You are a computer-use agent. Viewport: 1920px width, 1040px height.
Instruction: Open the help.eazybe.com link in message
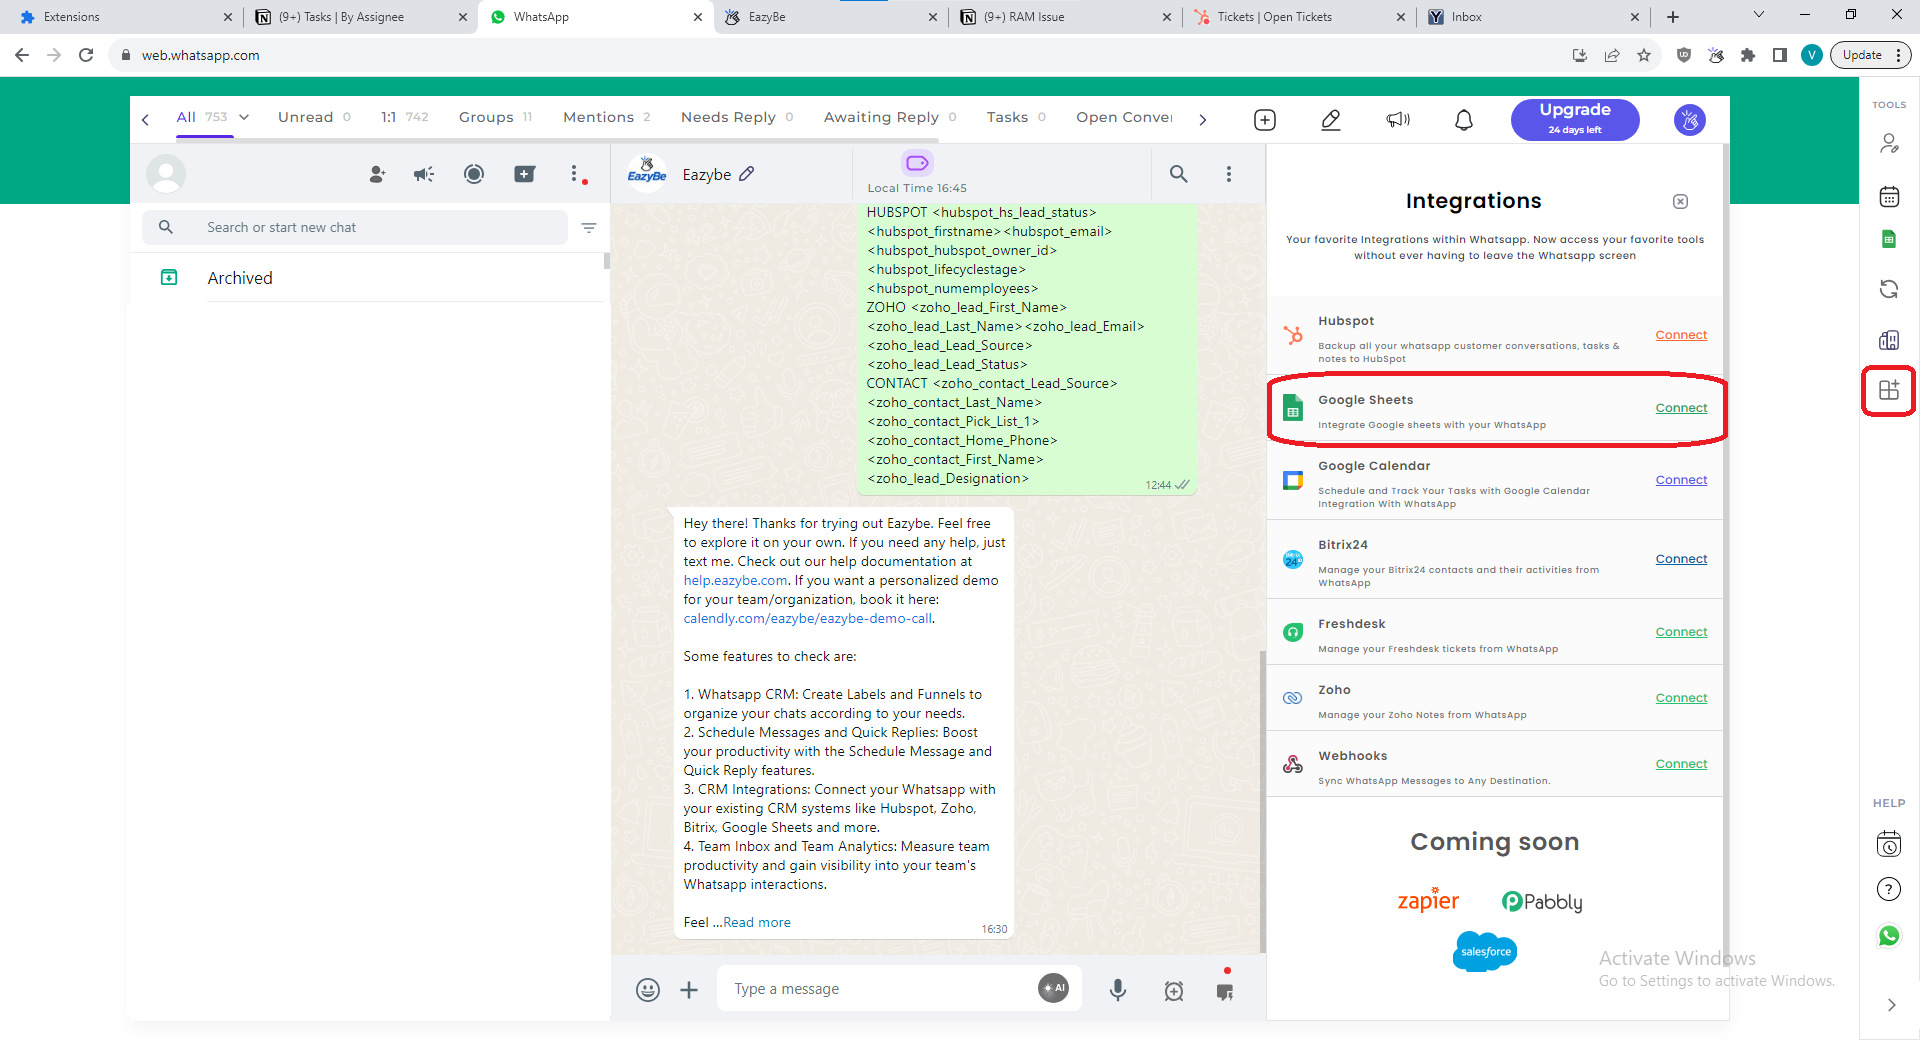(735, 581)
